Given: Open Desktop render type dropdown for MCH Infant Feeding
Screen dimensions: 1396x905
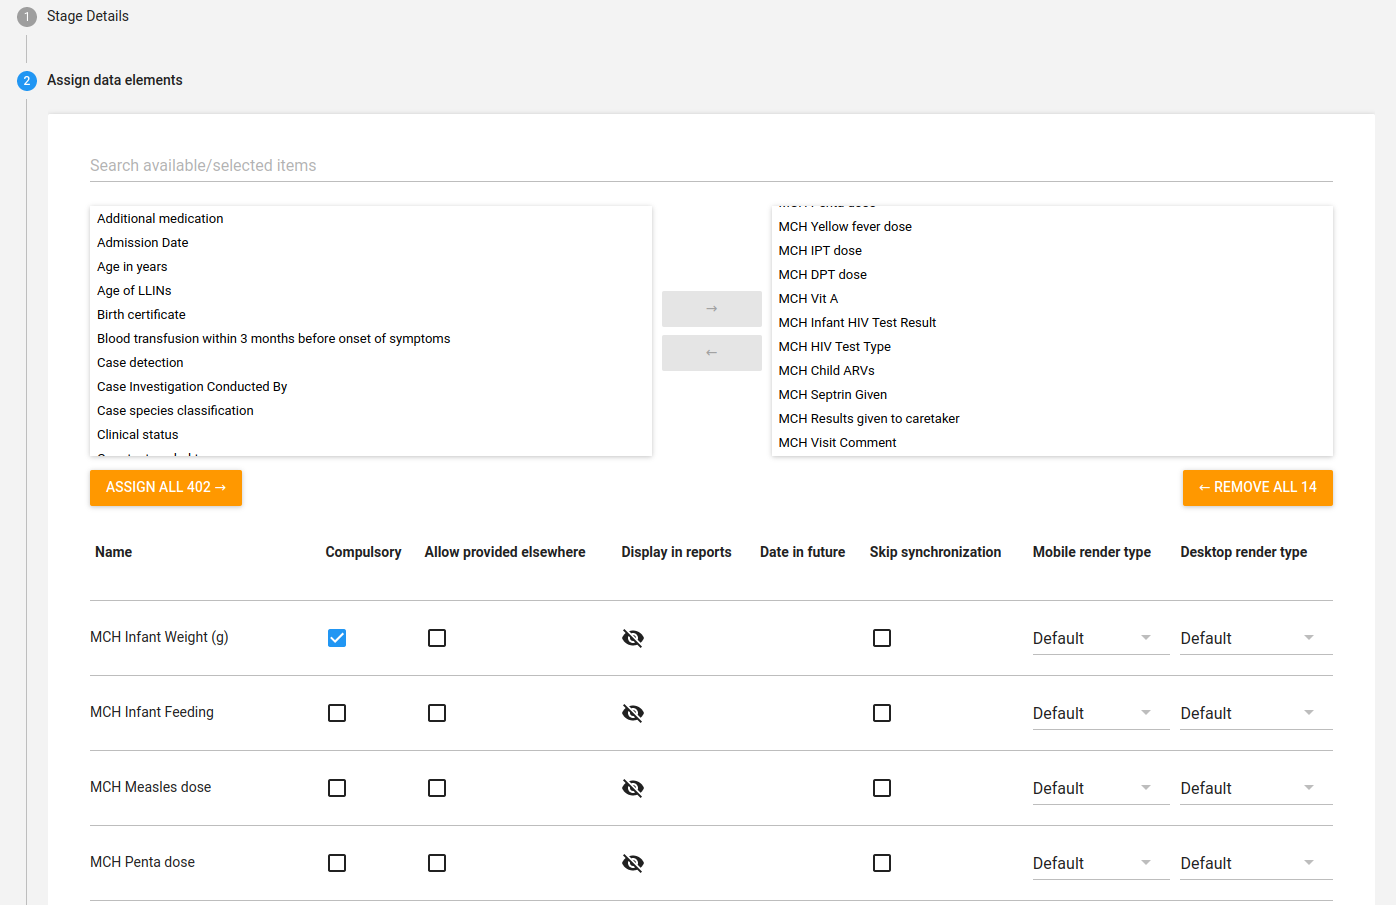Looking at the screenshot, I should [1256, 713].
